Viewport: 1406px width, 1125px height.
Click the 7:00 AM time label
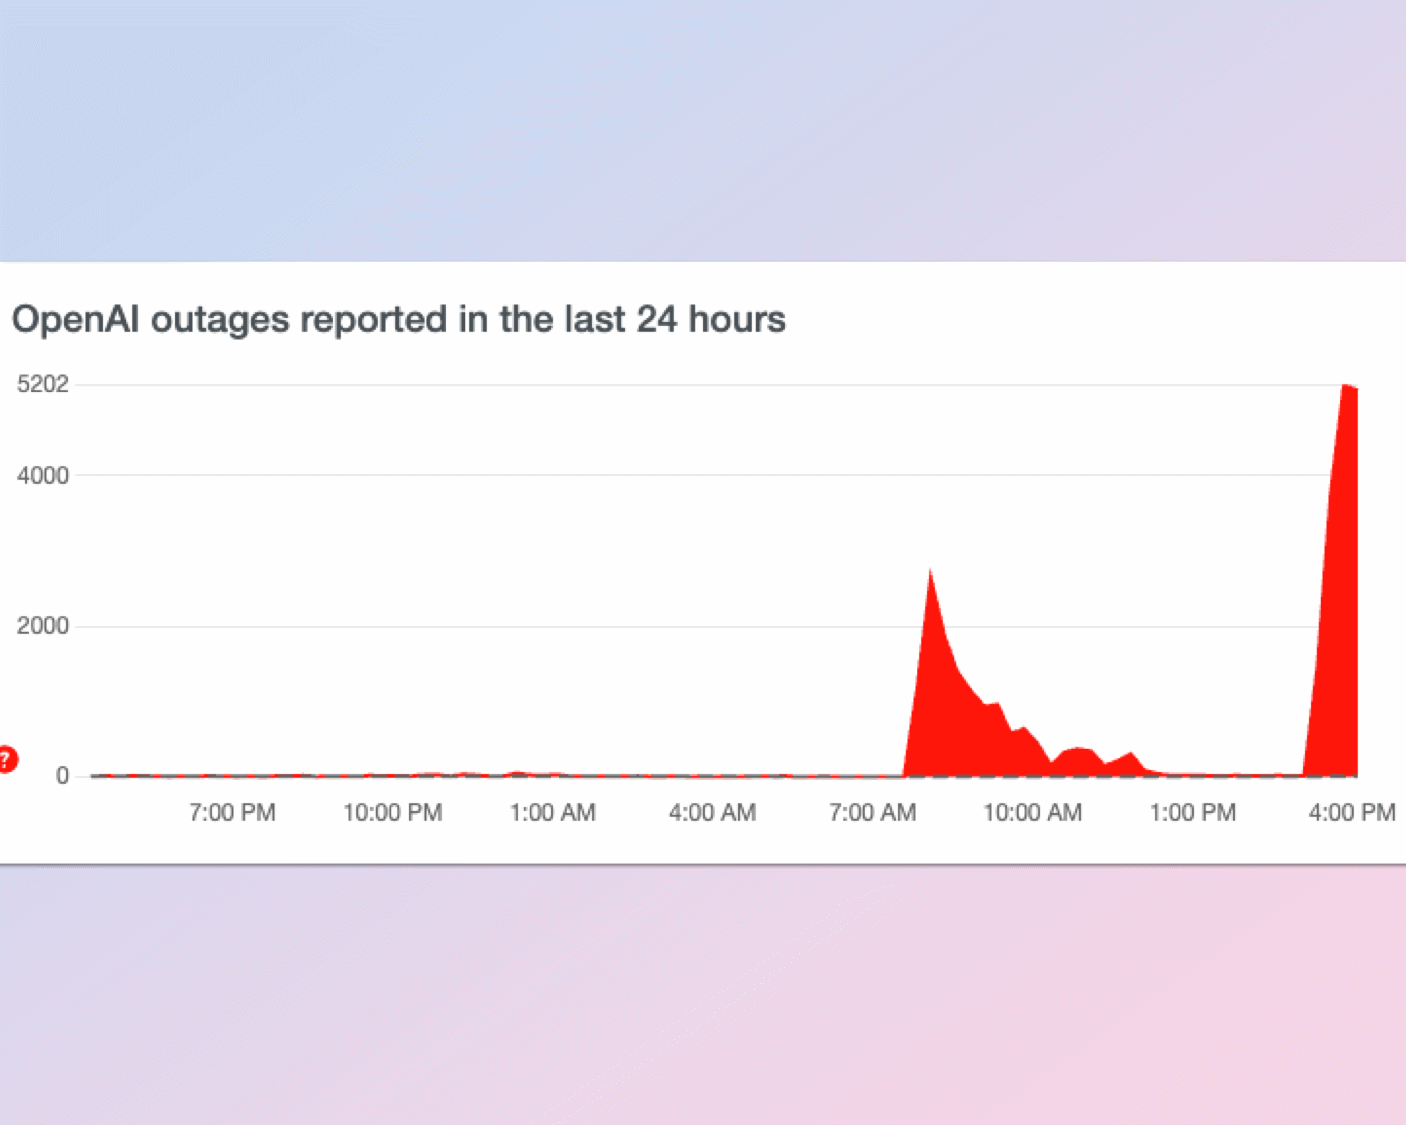pos(872,812)
